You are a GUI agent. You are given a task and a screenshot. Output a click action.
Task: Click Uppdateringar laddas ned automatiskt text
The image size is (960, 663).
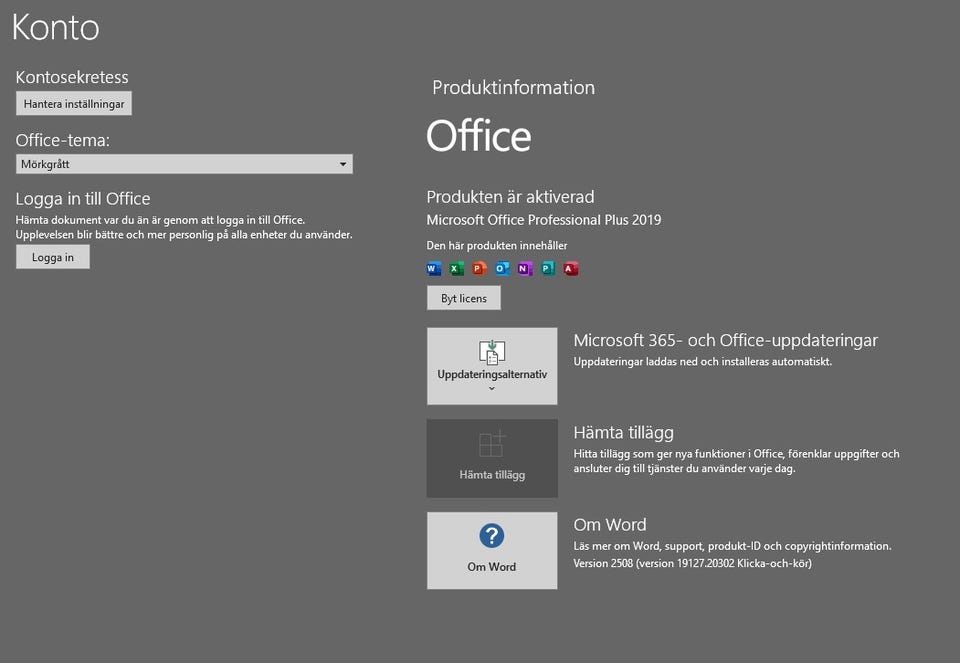click(x=703, y=362)
